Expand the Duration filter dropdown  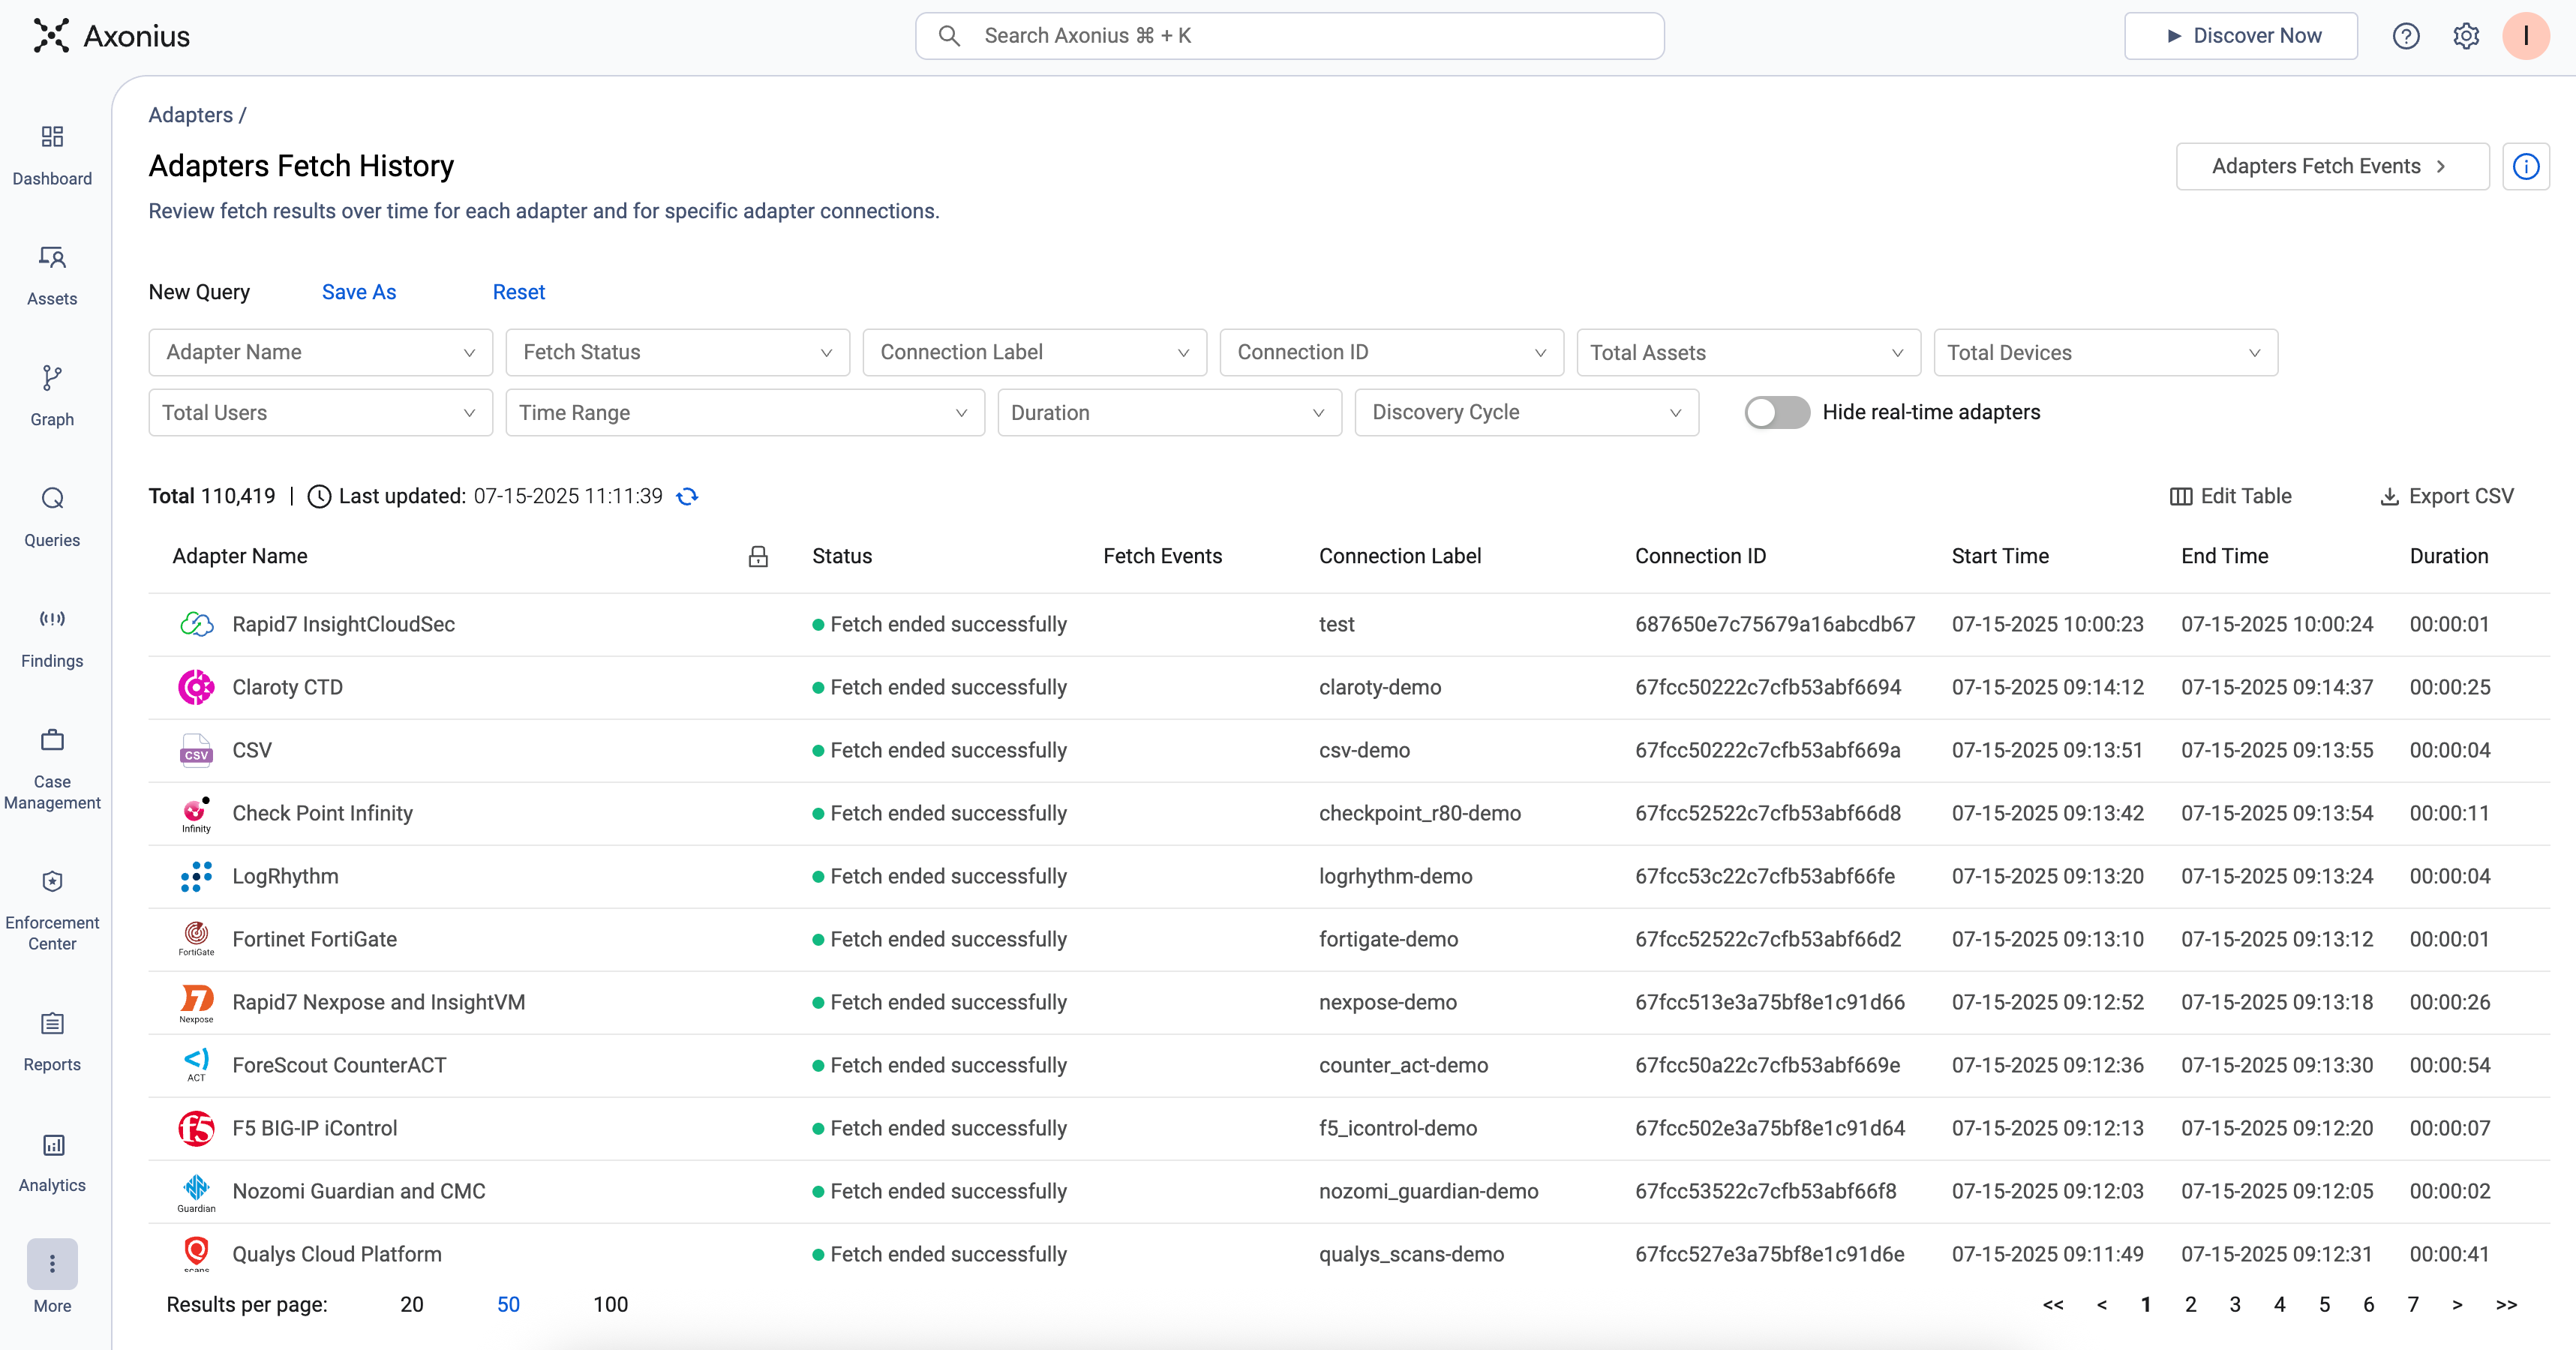click(x=1169, y=413)
